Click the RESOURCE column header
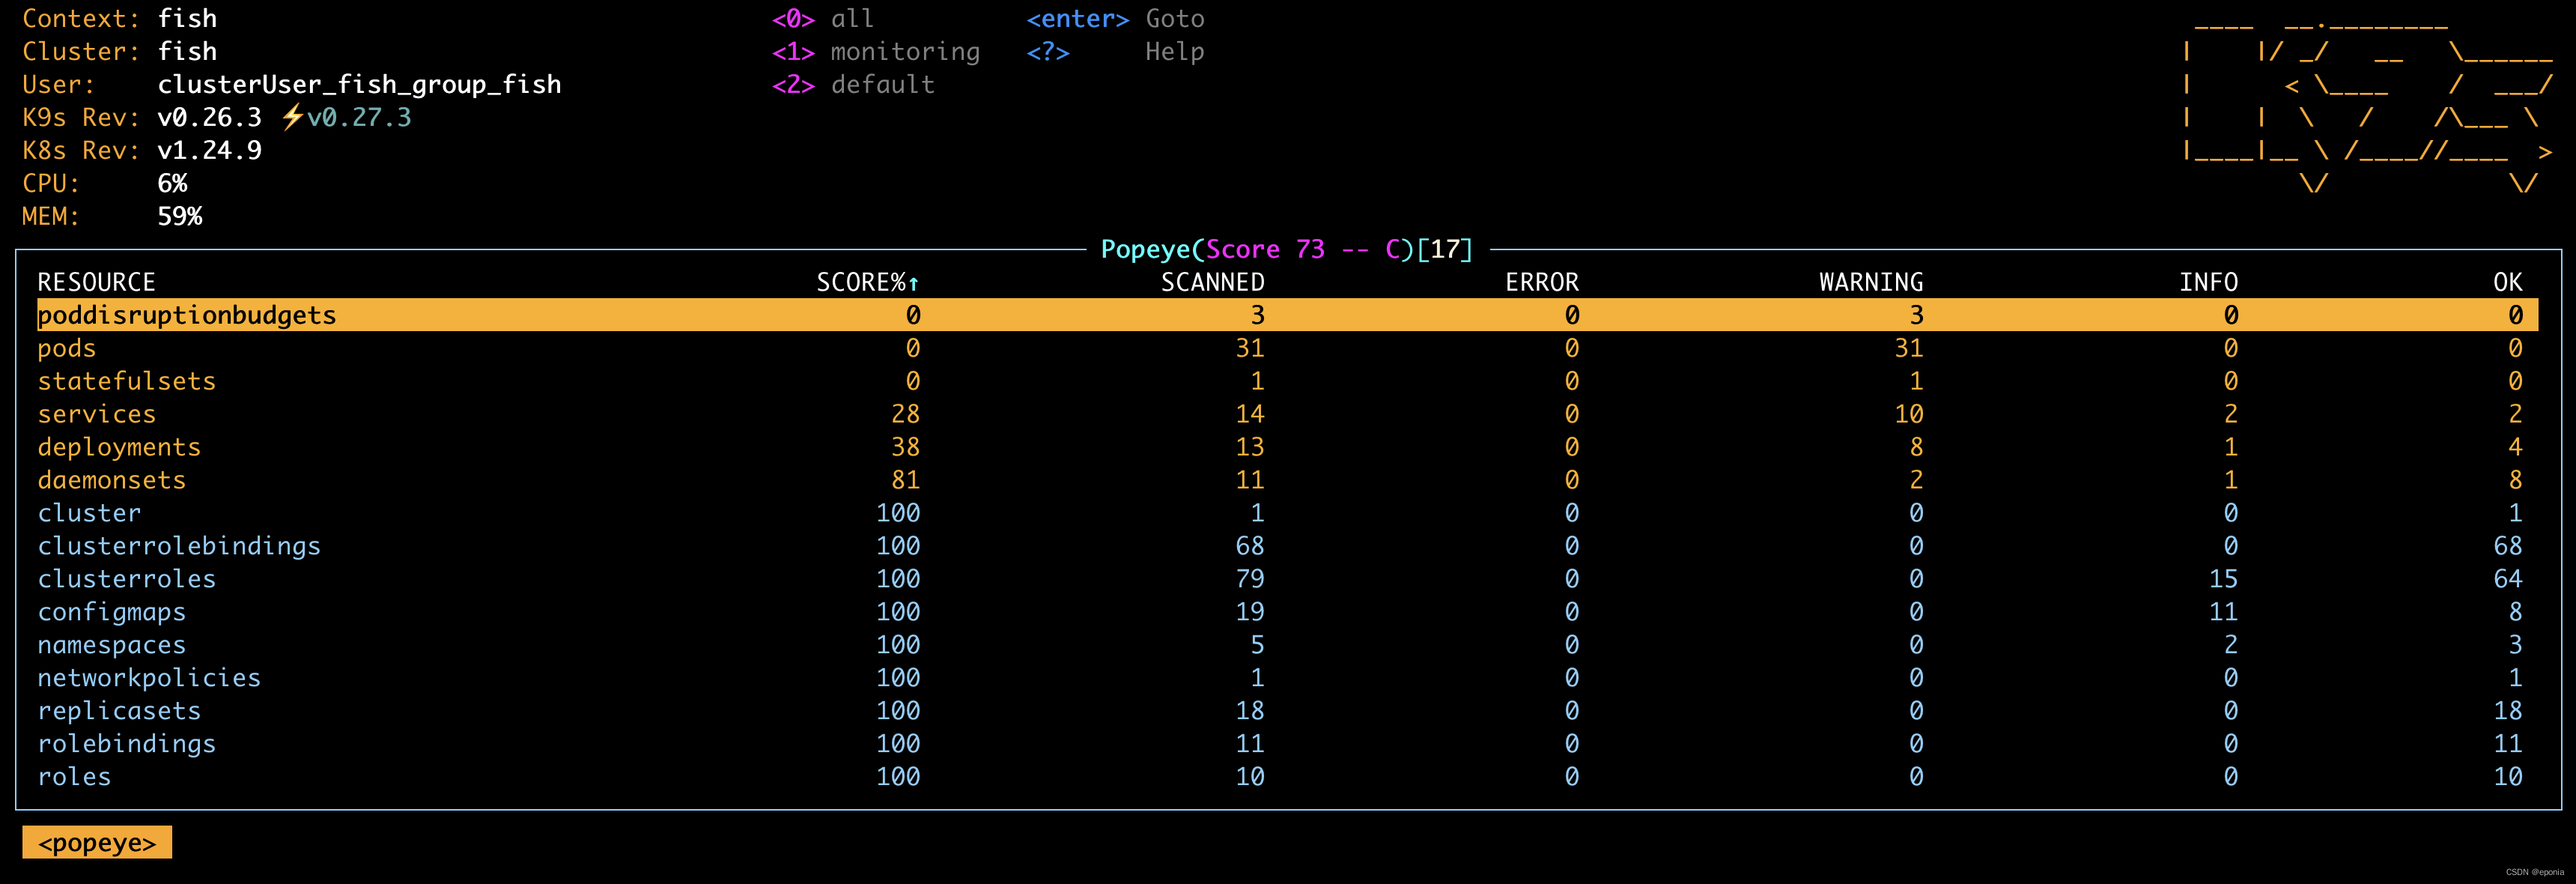This screenshot has width=2576, height=884. pyautogui.click(x=97, y=282)
